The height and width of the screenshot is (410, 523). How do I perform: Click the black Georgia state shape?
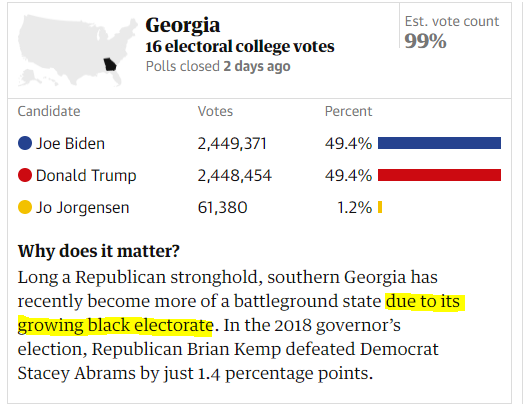click(x=110, y=64)
